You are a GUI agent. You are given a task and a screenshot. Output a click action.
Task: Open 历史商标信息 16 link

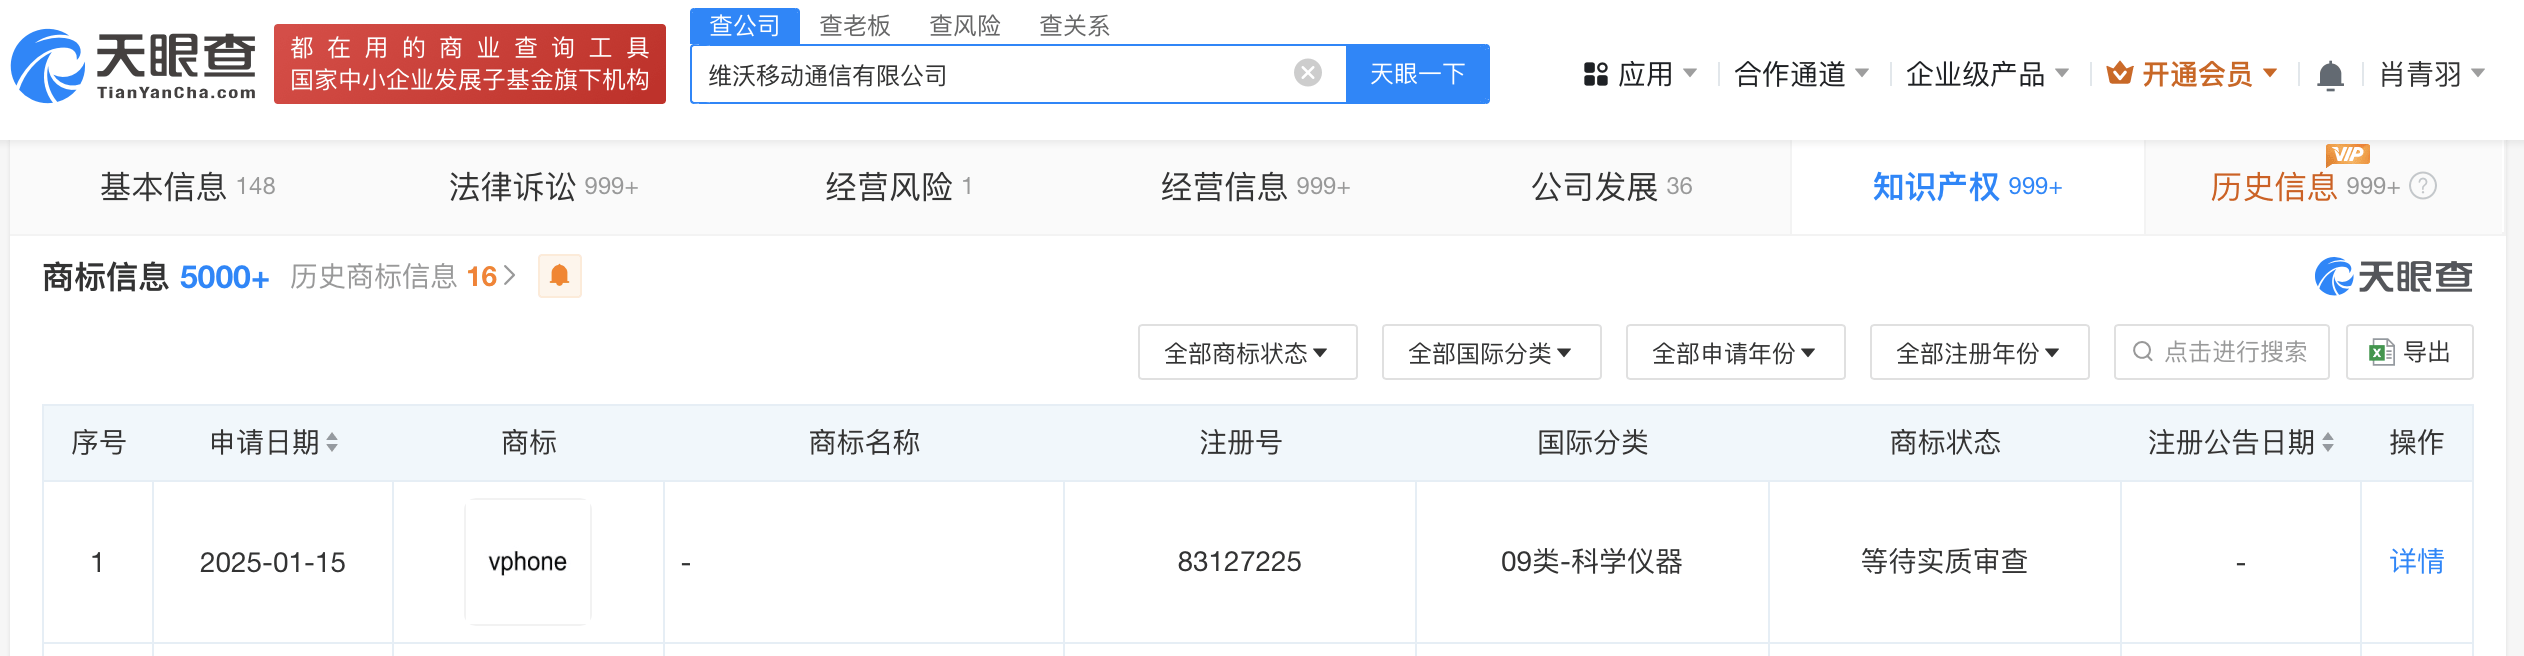coord(403,277)
